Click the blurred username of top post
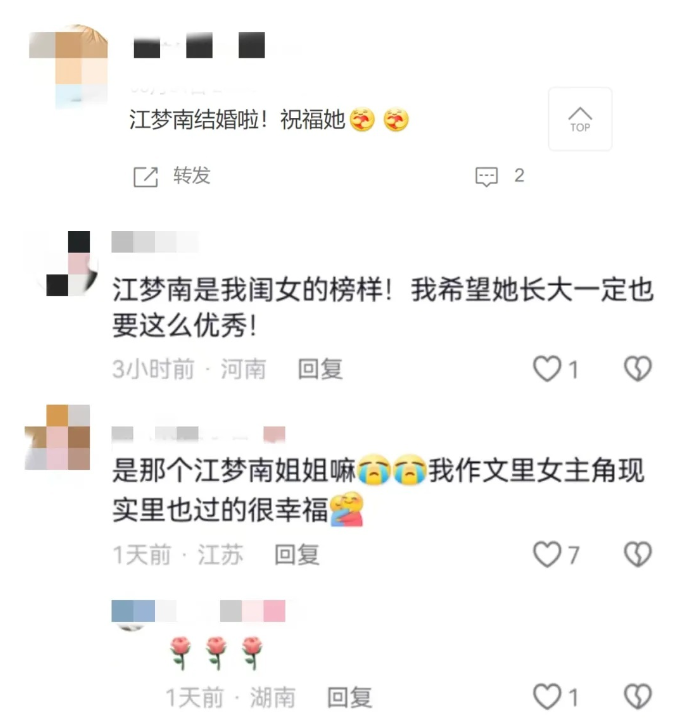Viewport: 674px width, 726px height. [199, 45]
